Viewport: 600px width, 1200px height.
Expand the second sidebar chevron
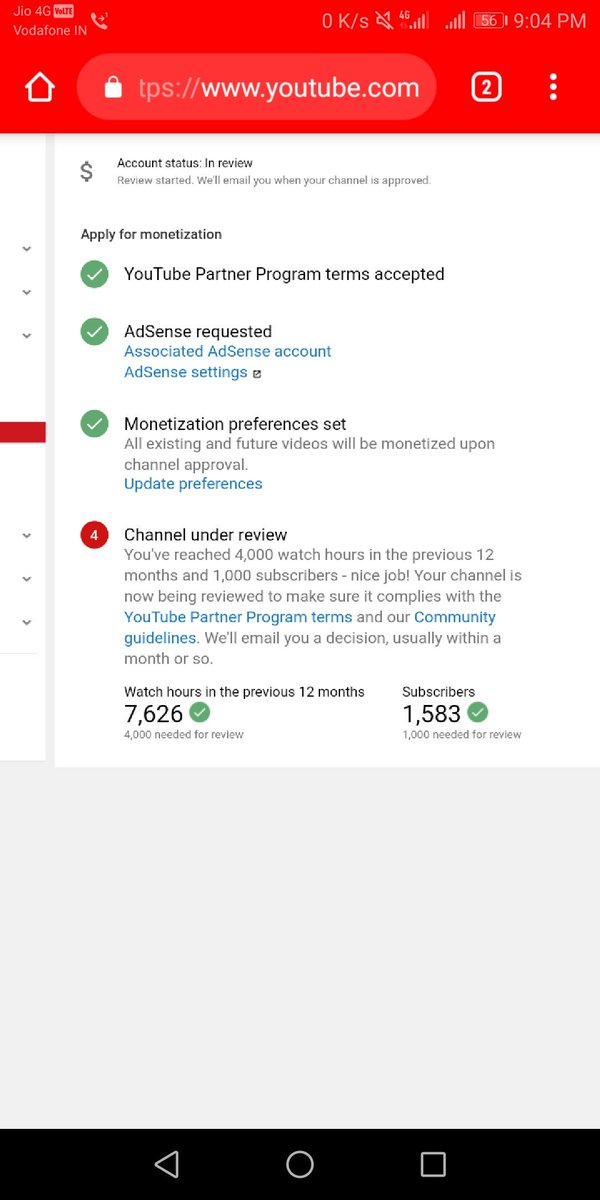pyautogui.click(x=27, y=292)
